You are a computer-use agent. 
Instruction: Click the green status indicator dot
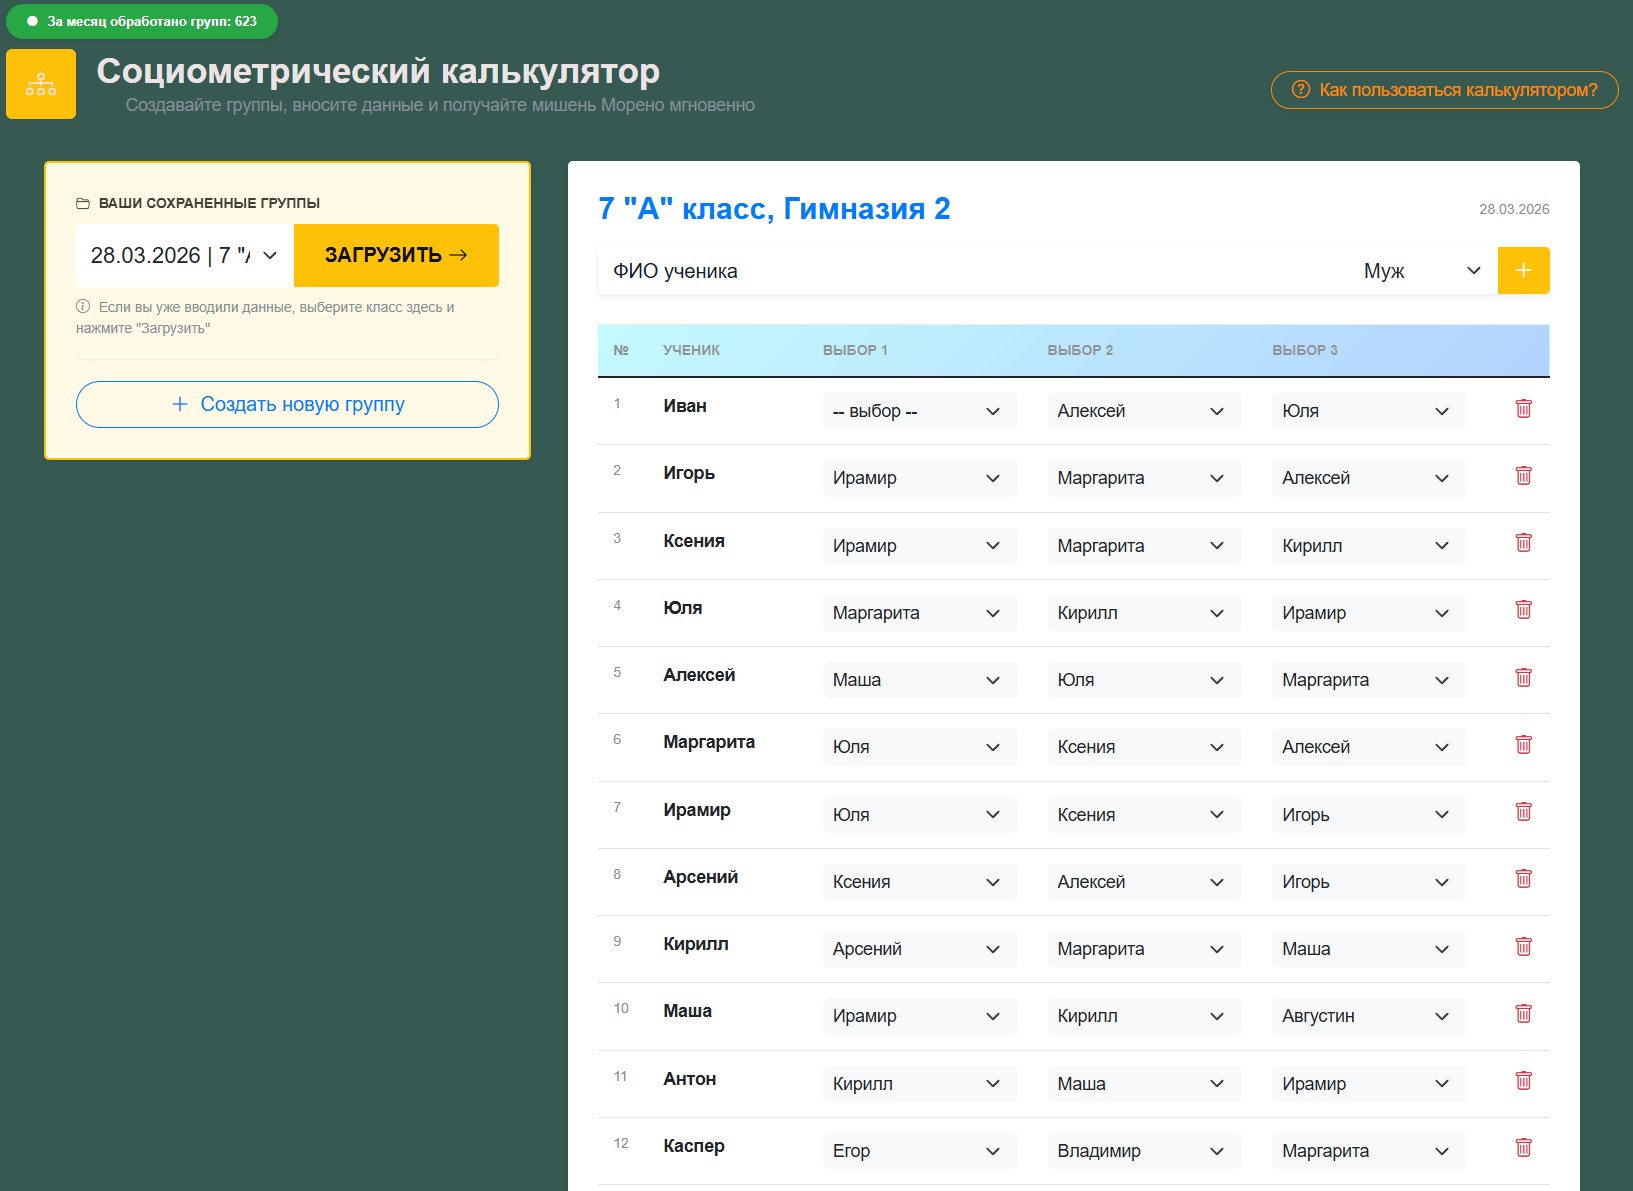(x=31, y=20)
